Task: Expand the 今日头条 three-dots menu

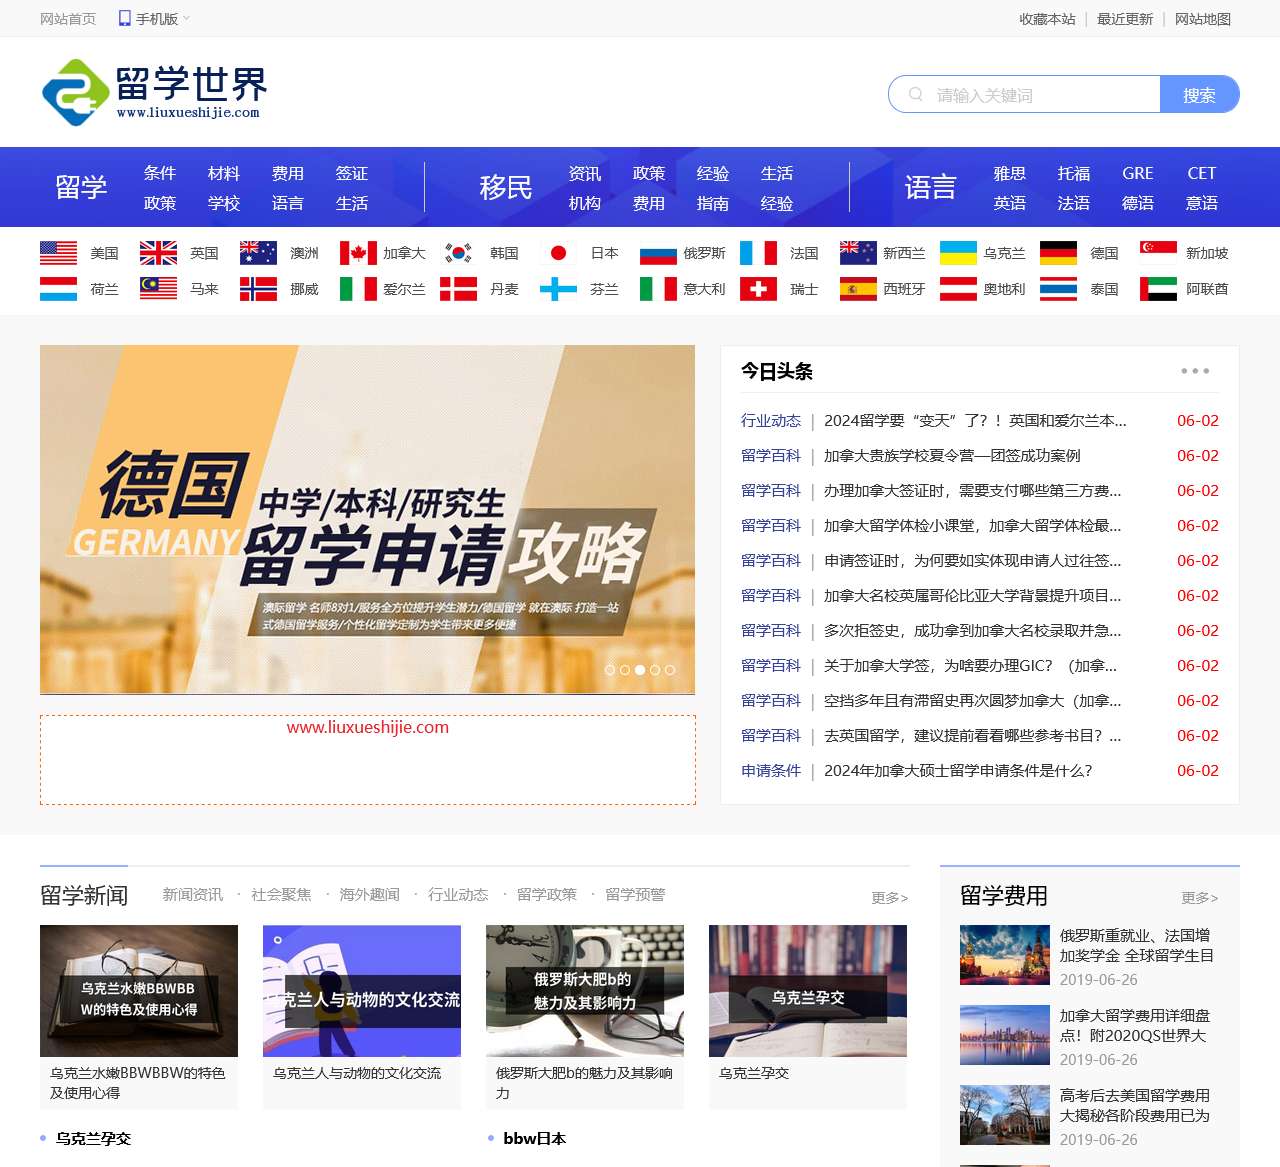Action: click(1195, 371)
